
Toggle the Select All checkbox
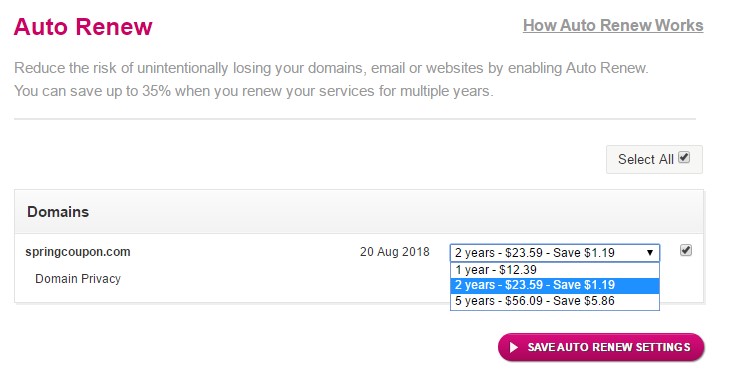tap(684, 157)
